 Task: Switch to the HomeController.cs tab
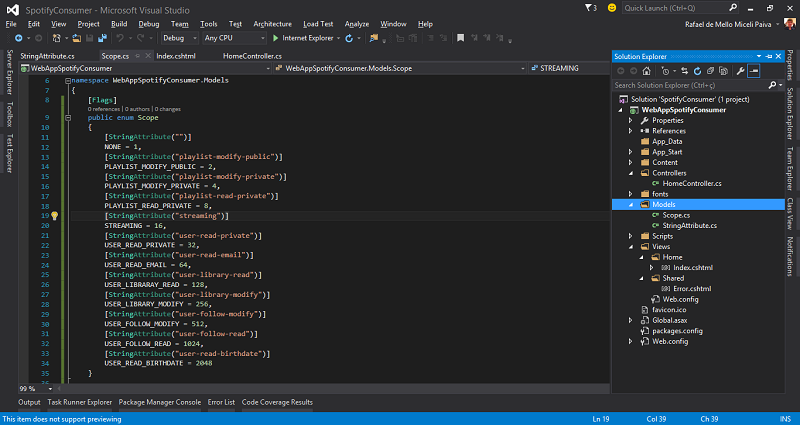(253, 56)
